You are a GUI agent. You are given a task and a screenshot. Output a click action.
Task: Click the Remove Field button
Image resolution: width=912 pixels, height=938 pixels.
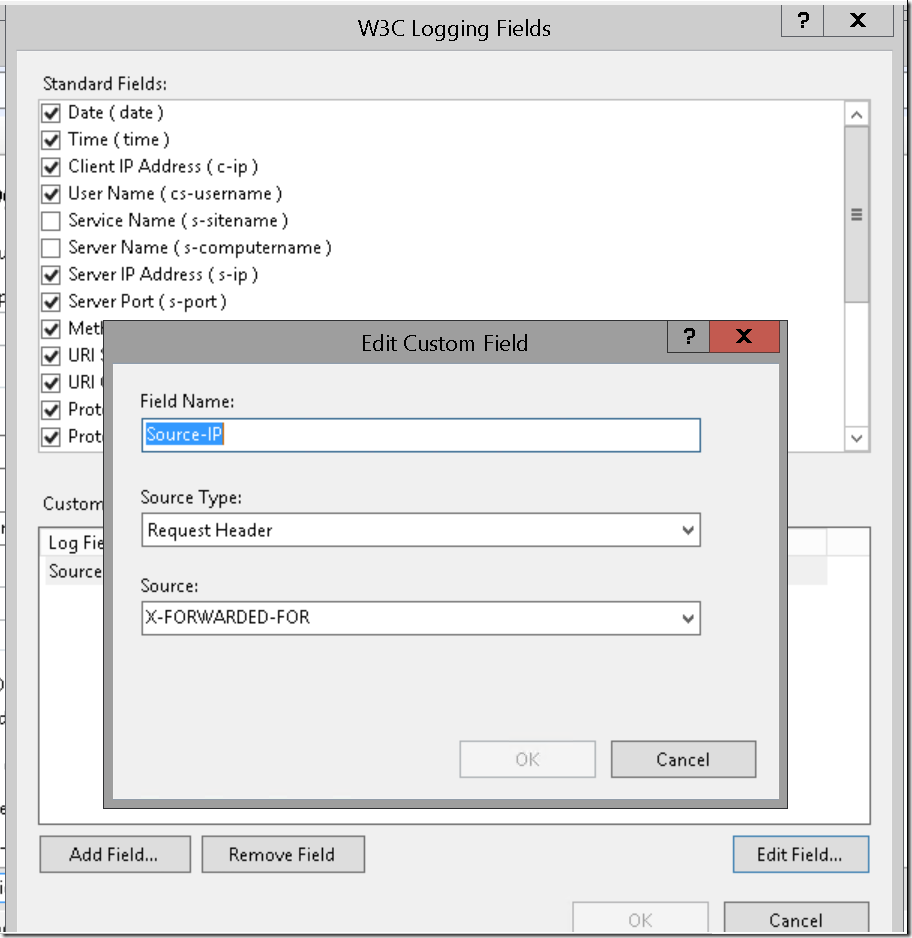(283, 854)
